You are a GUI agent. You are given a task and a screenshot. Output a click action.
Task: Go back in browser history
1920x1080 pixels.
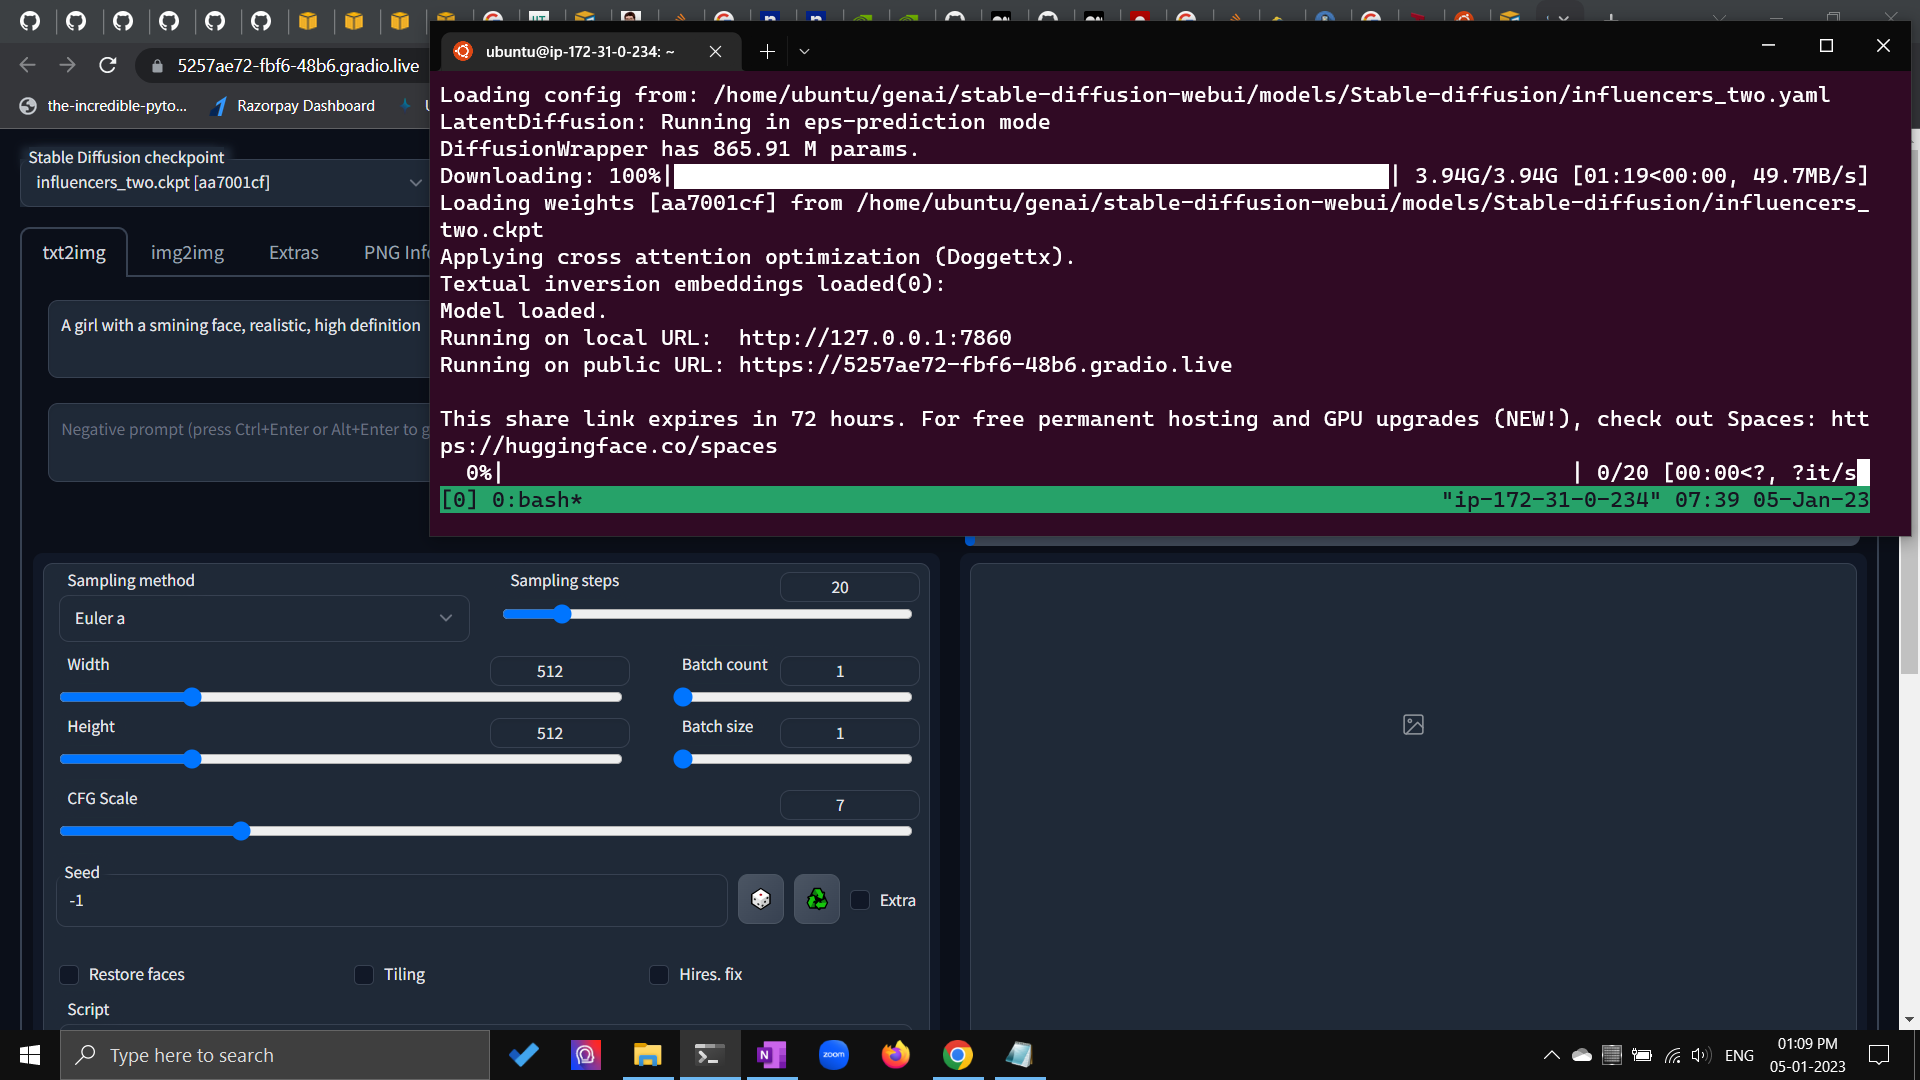click(28, 65)
